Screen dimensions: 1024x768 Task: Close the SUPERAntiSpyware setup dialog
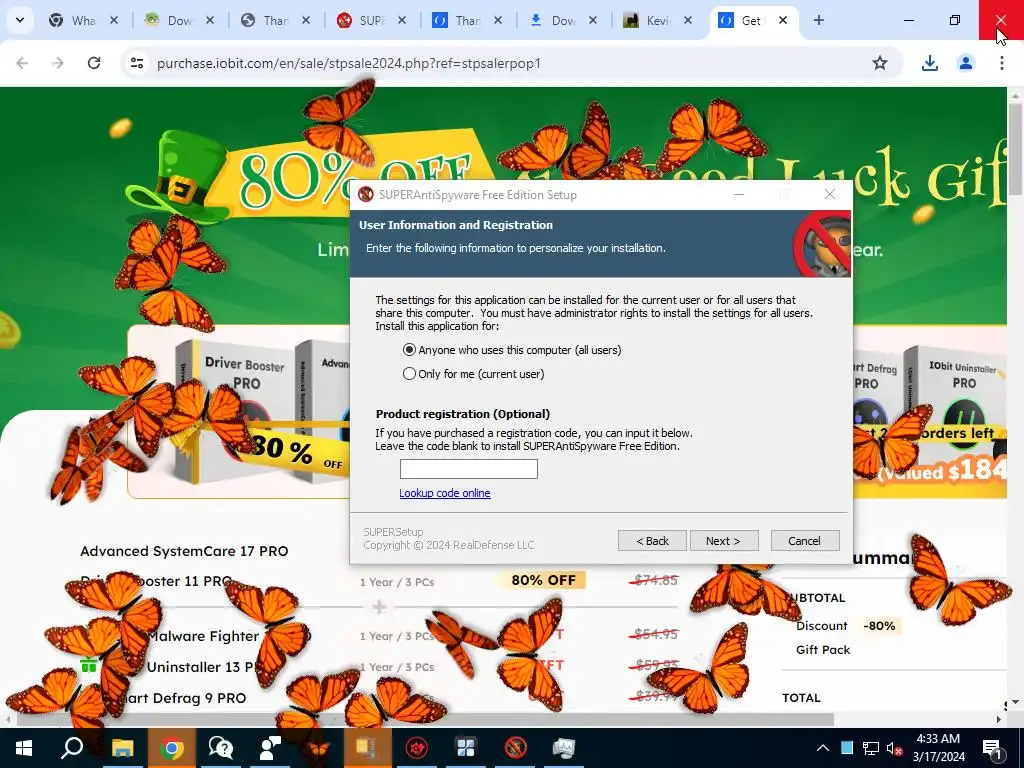(829, 195)
